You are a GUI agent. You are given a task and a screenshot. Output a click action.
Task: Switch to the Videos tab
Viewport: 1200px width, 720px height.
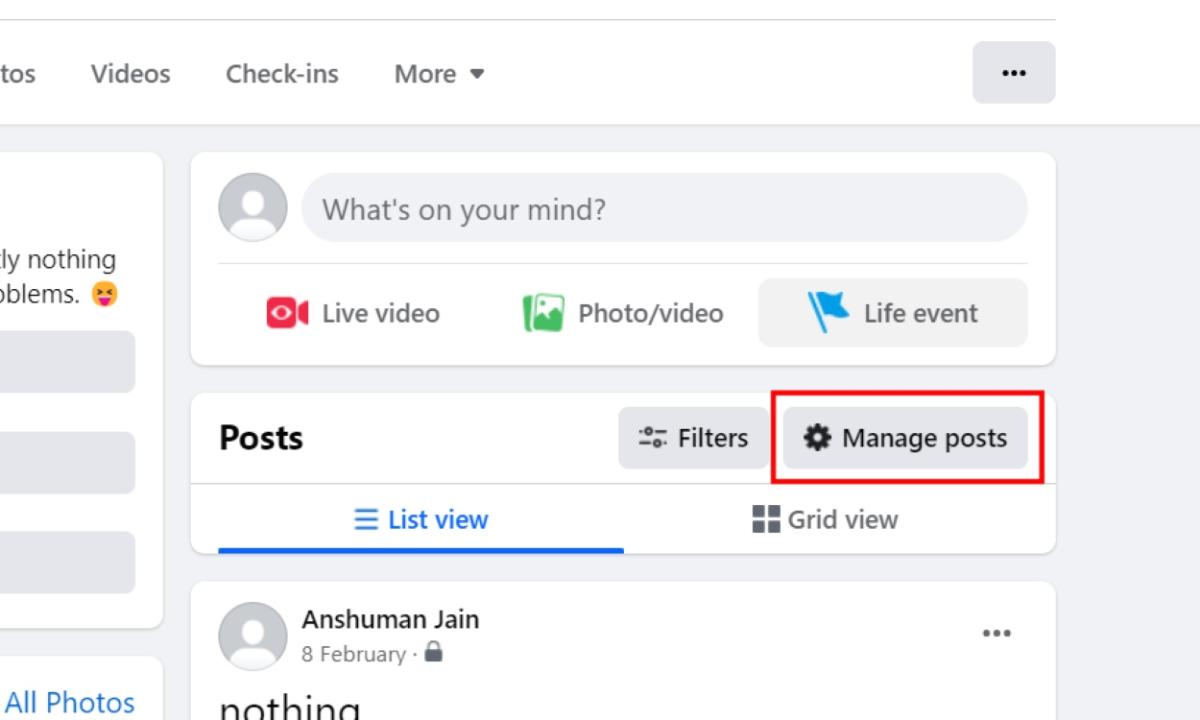tap(130, 72)
